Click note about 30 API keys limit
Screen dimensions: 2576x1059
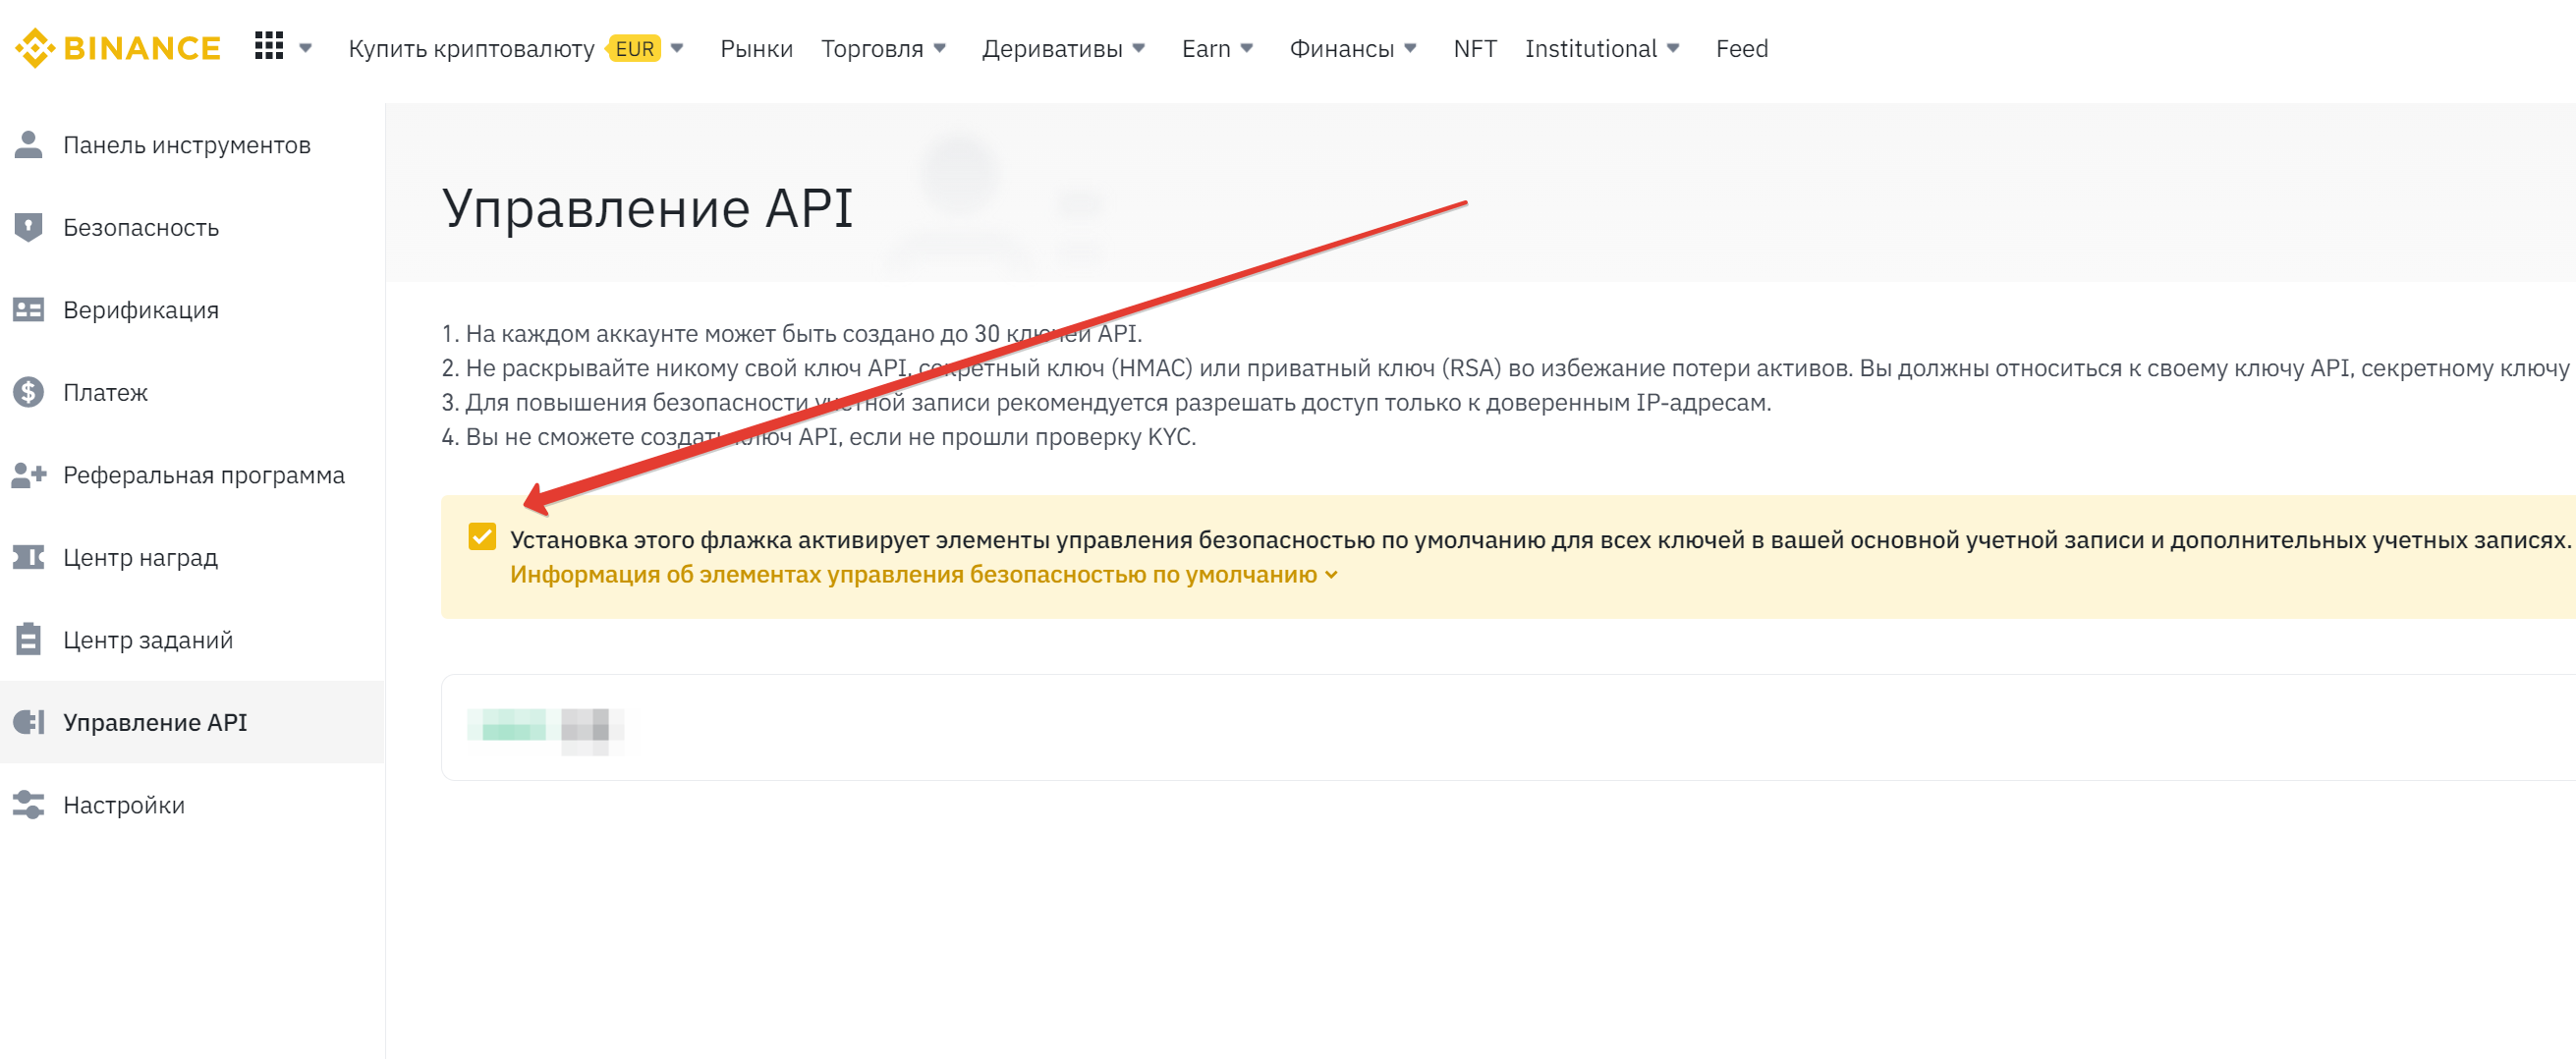click(791, 334)
